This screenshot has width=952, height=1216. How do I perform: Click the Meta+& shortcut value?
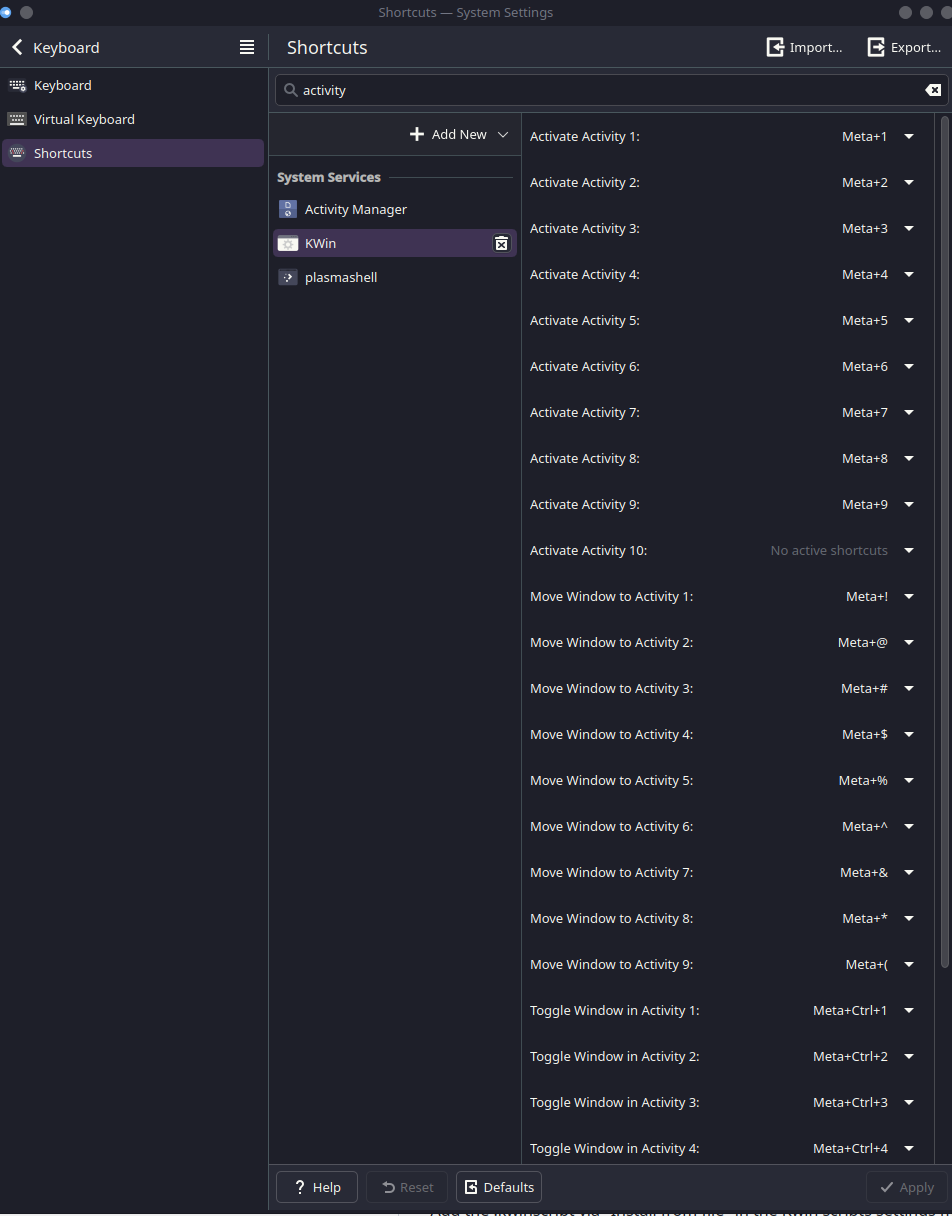pos(864,872)
